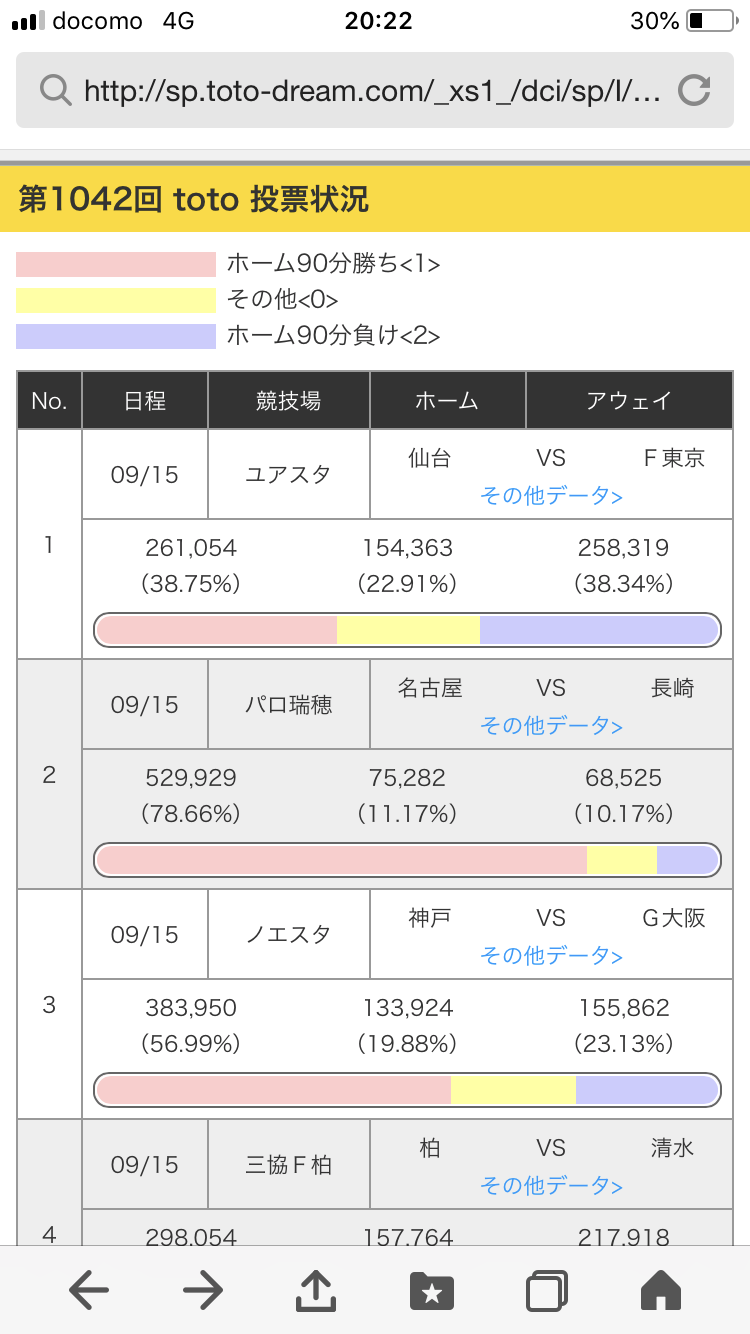750x1334 pixels.
Task: Reload the page with refresh icon
Action: point(693,91)
